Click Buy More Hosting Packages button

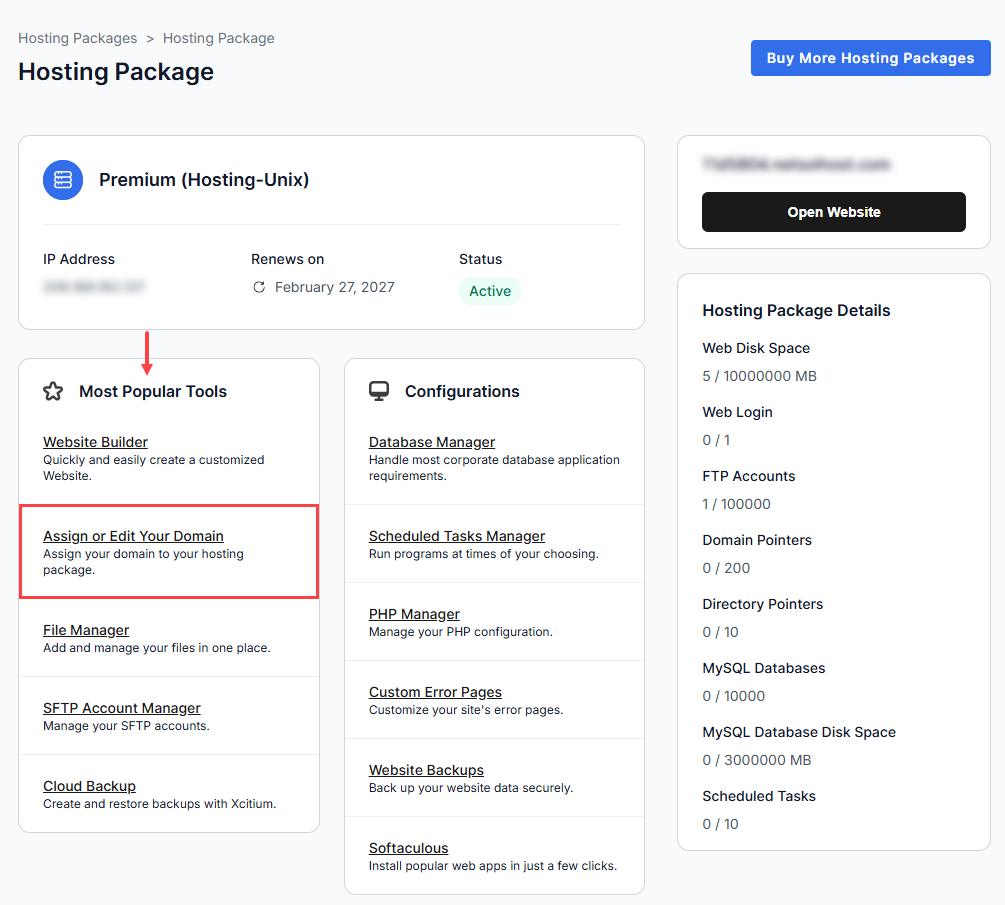click(870, 58)
